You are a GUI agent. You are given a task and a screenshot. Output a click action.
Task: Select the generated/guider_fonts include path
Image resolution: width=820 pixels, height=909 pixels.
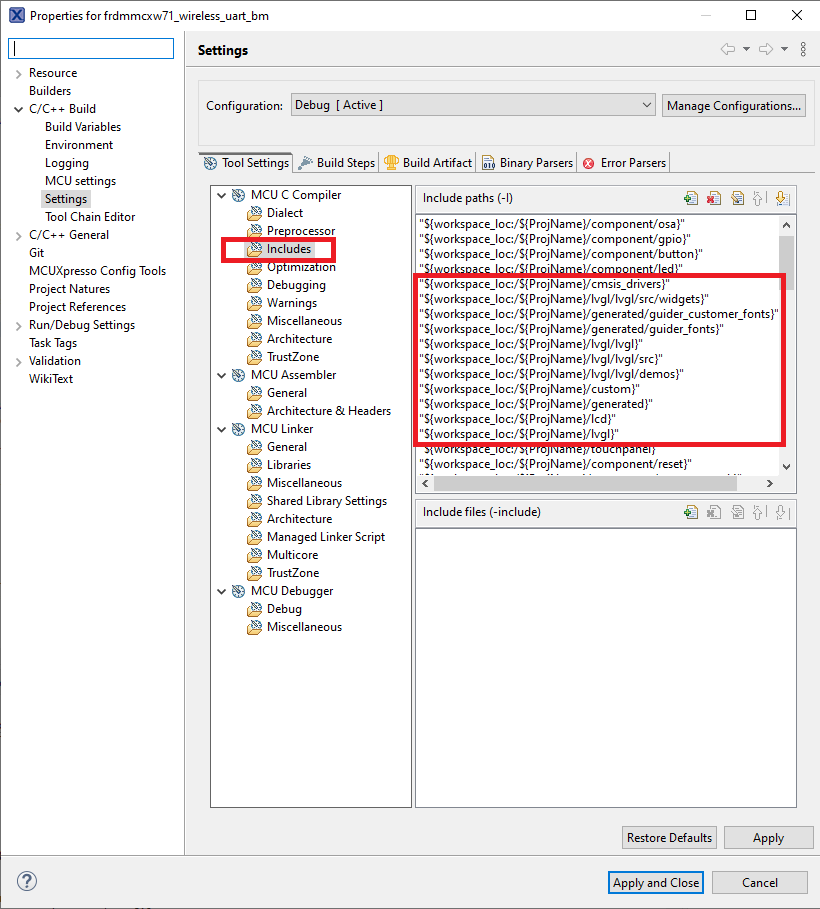pyautogui.click(x=571, y=329)
